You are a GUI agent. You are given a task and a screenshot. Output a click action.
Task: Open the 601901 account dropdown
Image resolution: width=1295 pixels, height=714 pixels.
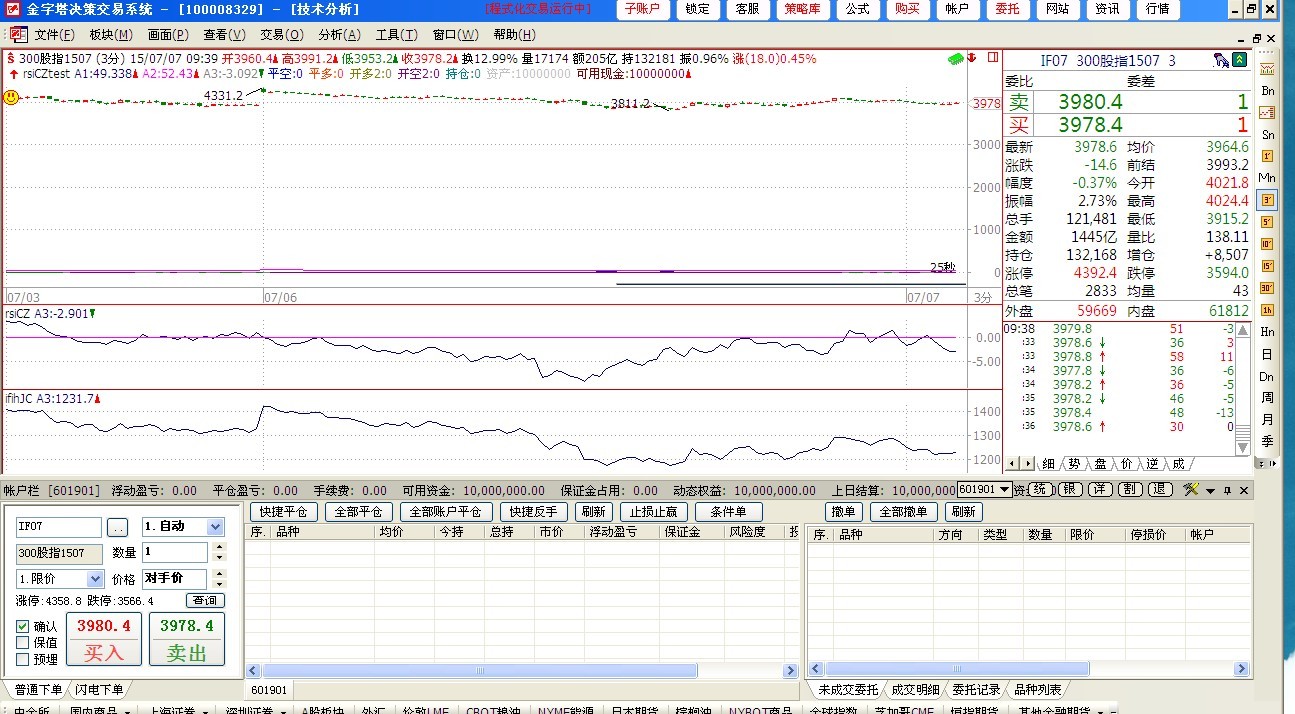1005,490
